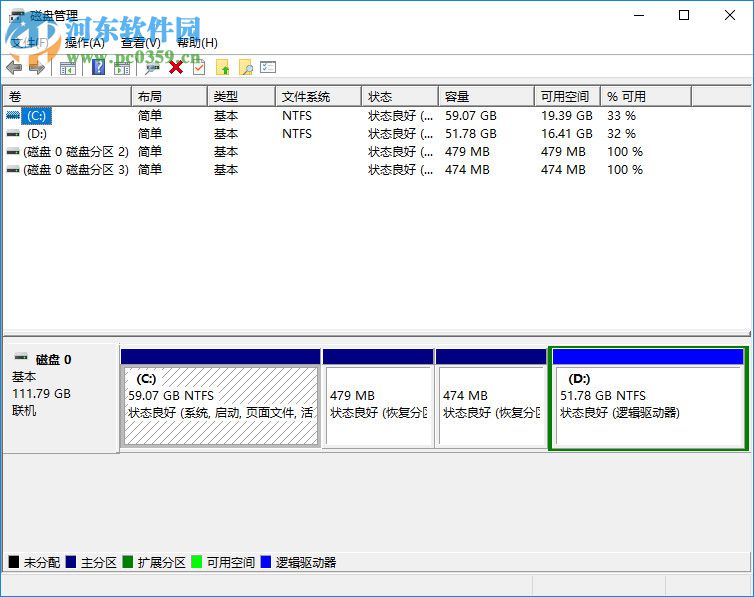Click the folder with magnifier search icon
The height and width of the screenshot is (597, 754).
[246, 67]
